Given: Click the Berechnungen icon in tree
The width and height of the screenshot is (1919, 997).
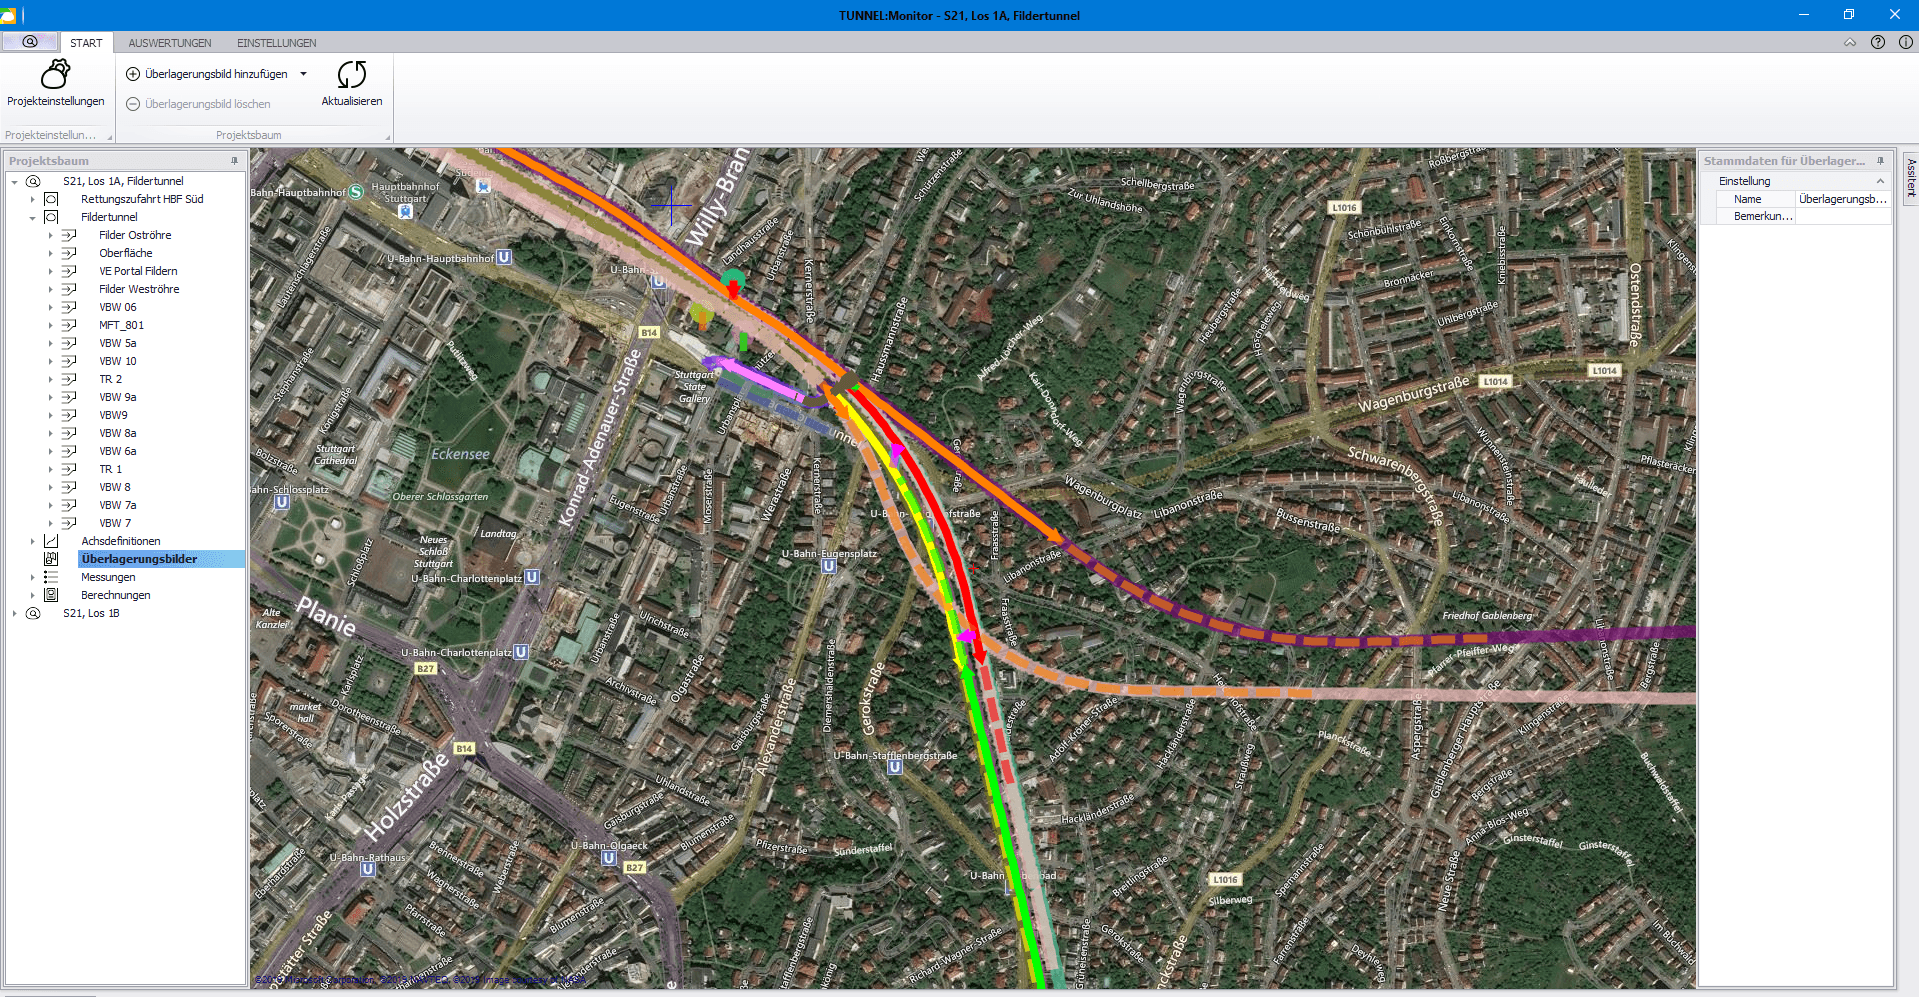Looking at the screenshot, I should [x=51, y=595].
